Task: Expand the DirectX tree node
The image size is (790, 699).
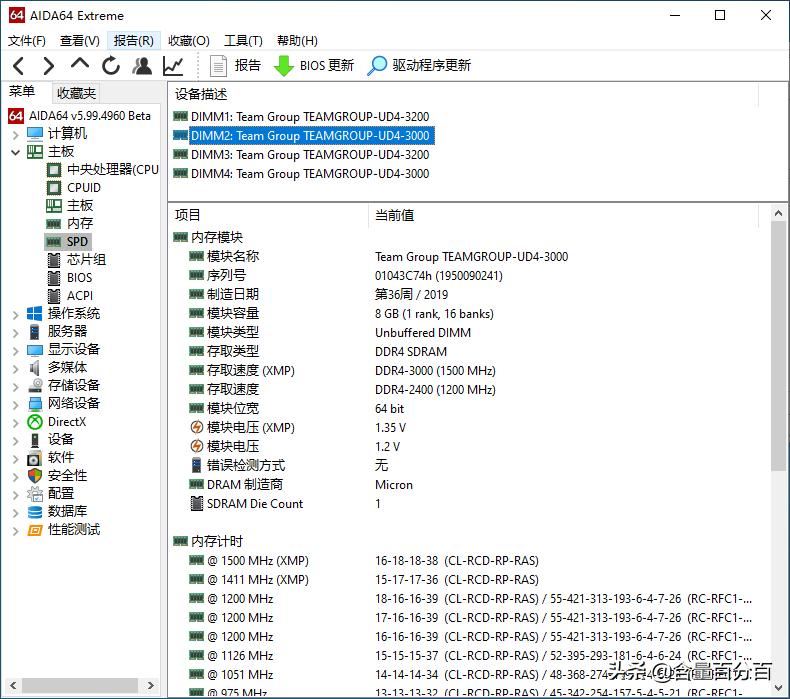Action: [x=16, y=422]
